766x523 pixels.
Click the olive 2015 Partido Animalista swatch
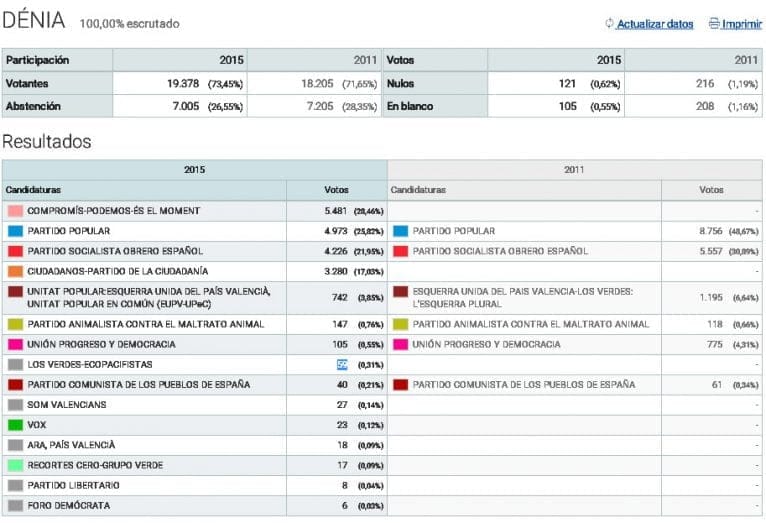15,324
